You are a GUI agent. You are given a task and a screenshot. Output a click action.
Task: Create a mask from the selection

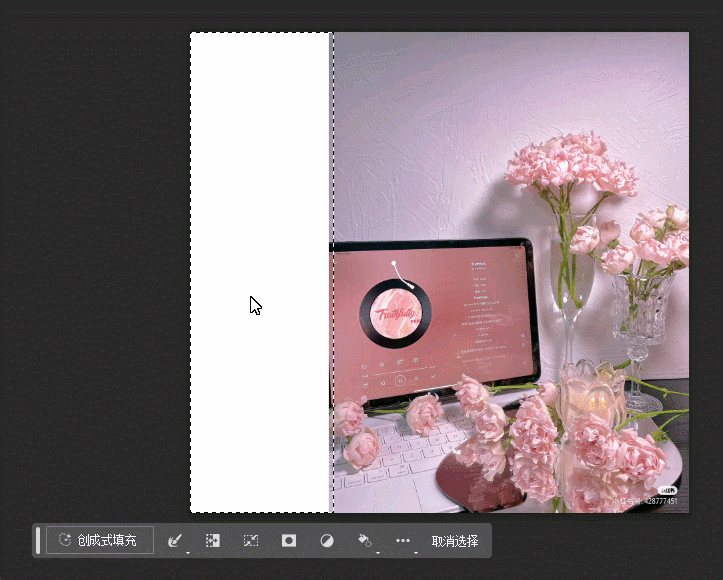pos(289,540)
